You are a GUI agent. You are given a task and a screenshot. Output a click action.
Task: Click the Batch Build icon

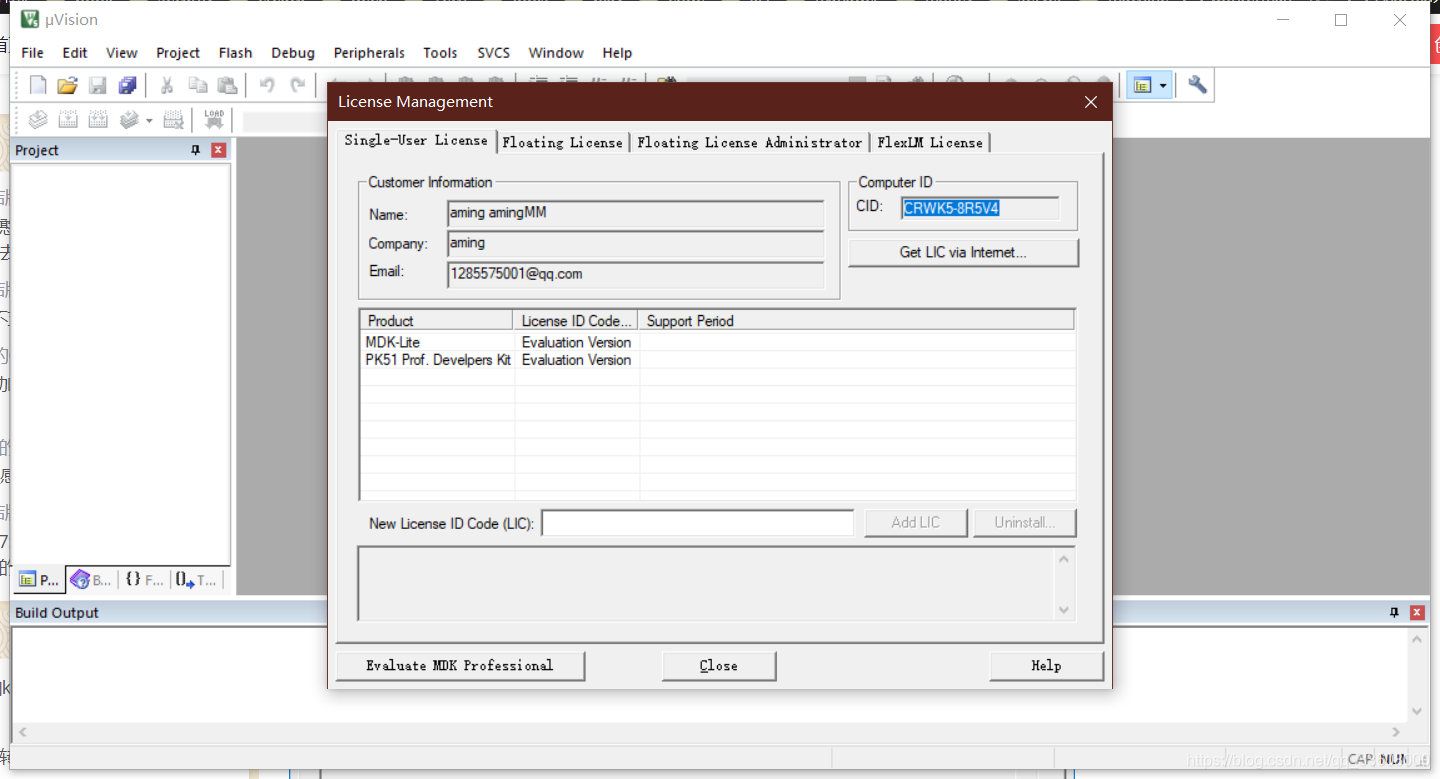129,120
